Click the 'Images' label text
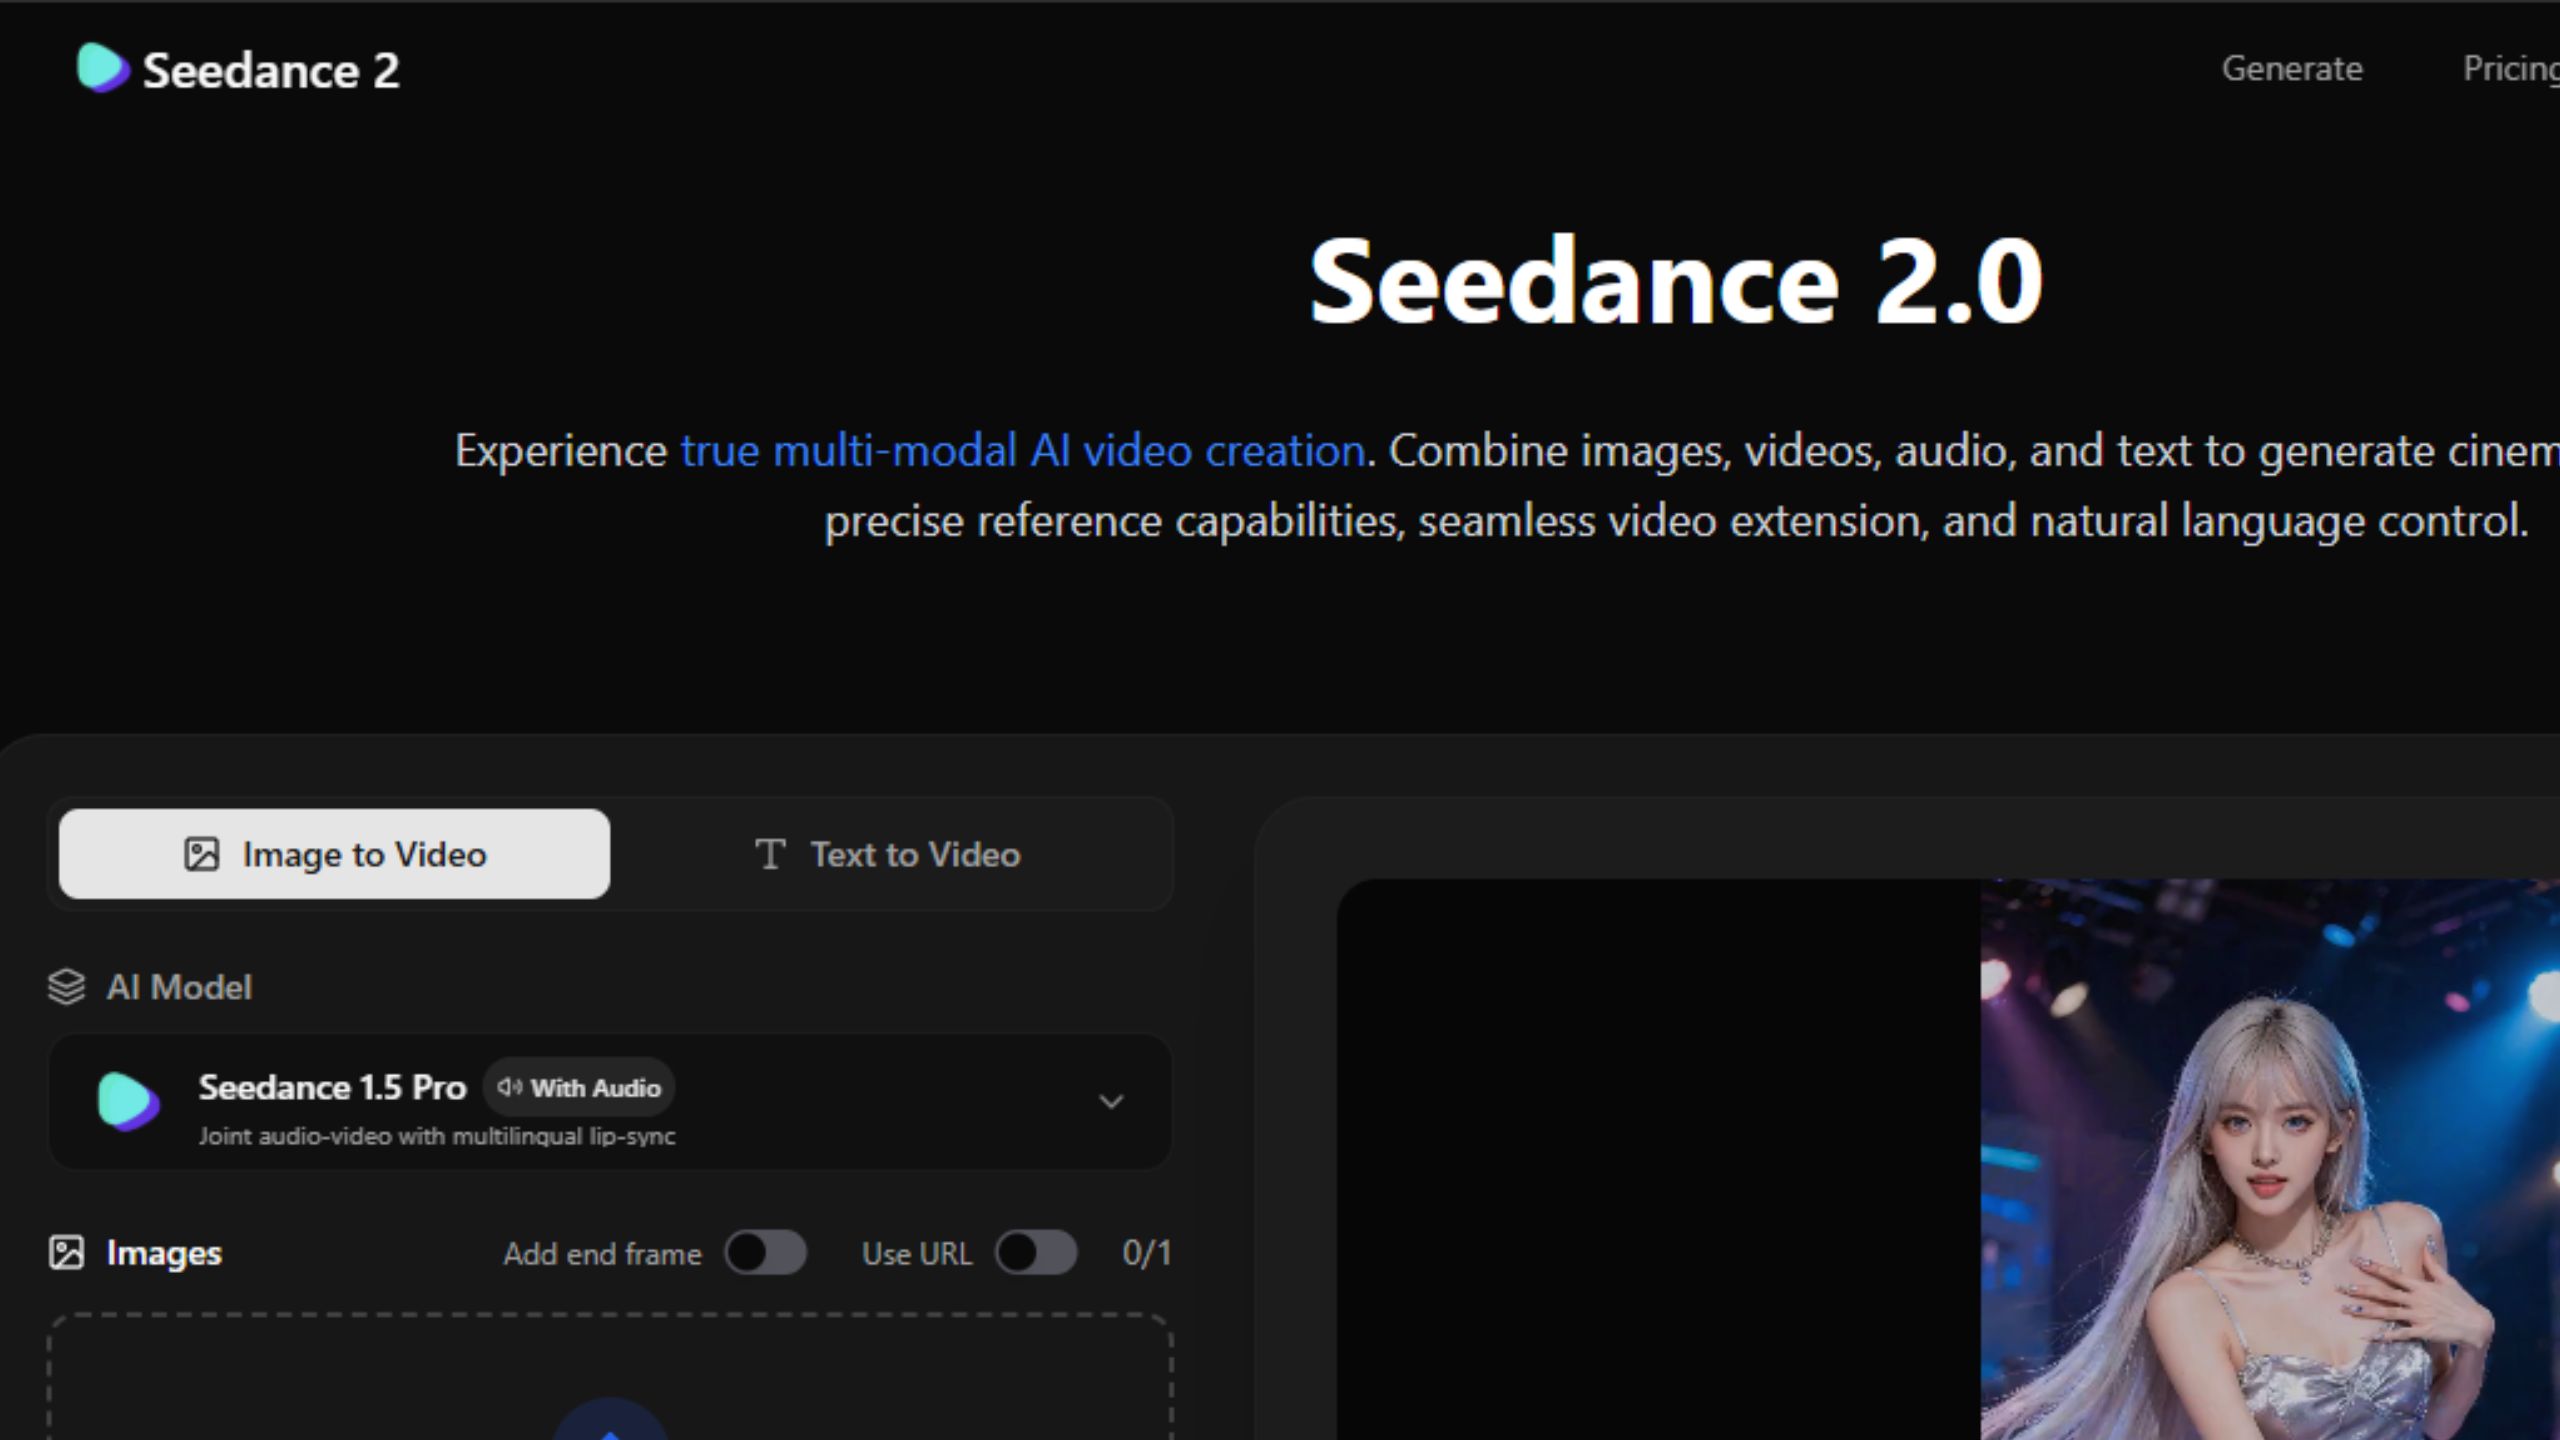The height and width of the screenshot is (1440, 2560). coord(164,1253)
